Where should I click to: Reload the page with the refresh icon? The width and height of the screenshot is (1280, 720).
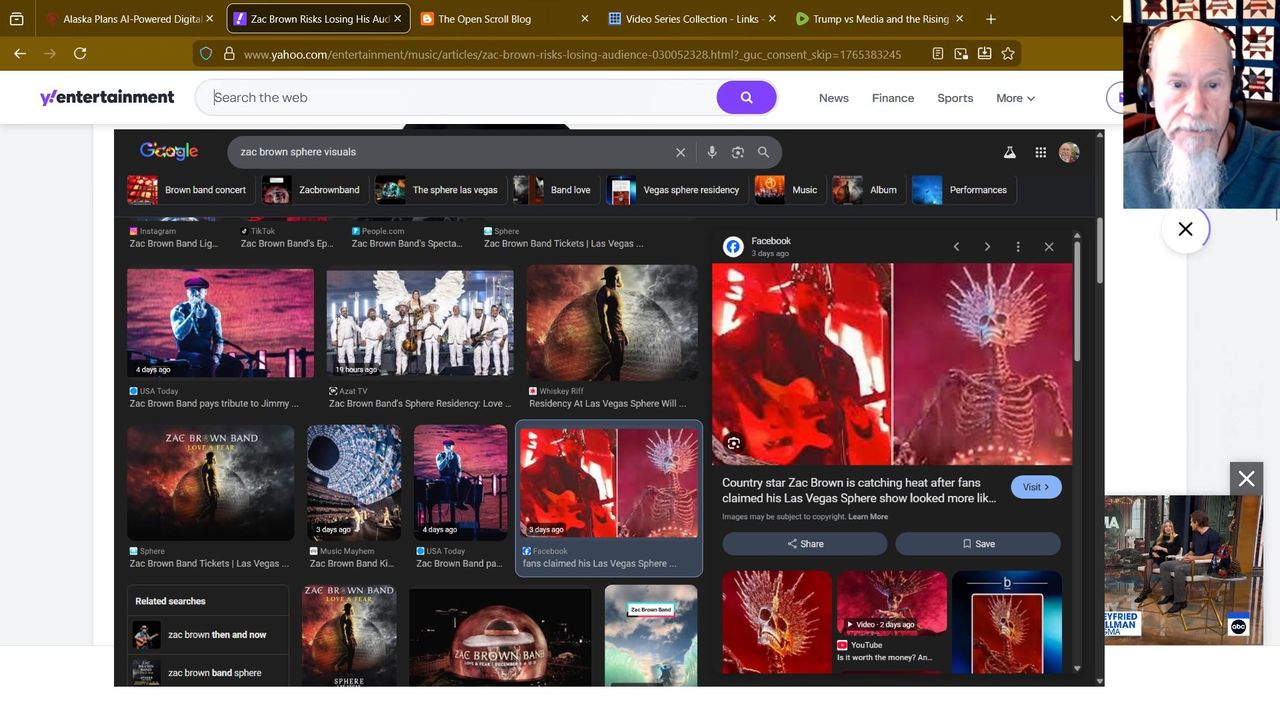click(x=80, y=54)
